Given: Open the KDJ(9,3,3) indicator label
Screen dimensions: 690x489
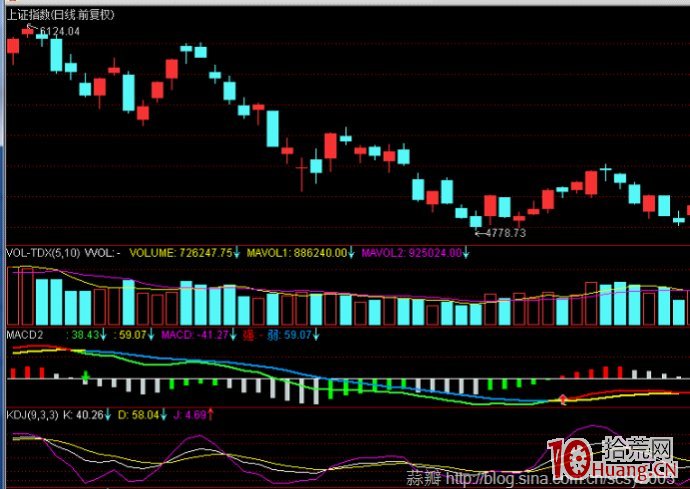Looking at the screenshot, I should tap(32, 415).
